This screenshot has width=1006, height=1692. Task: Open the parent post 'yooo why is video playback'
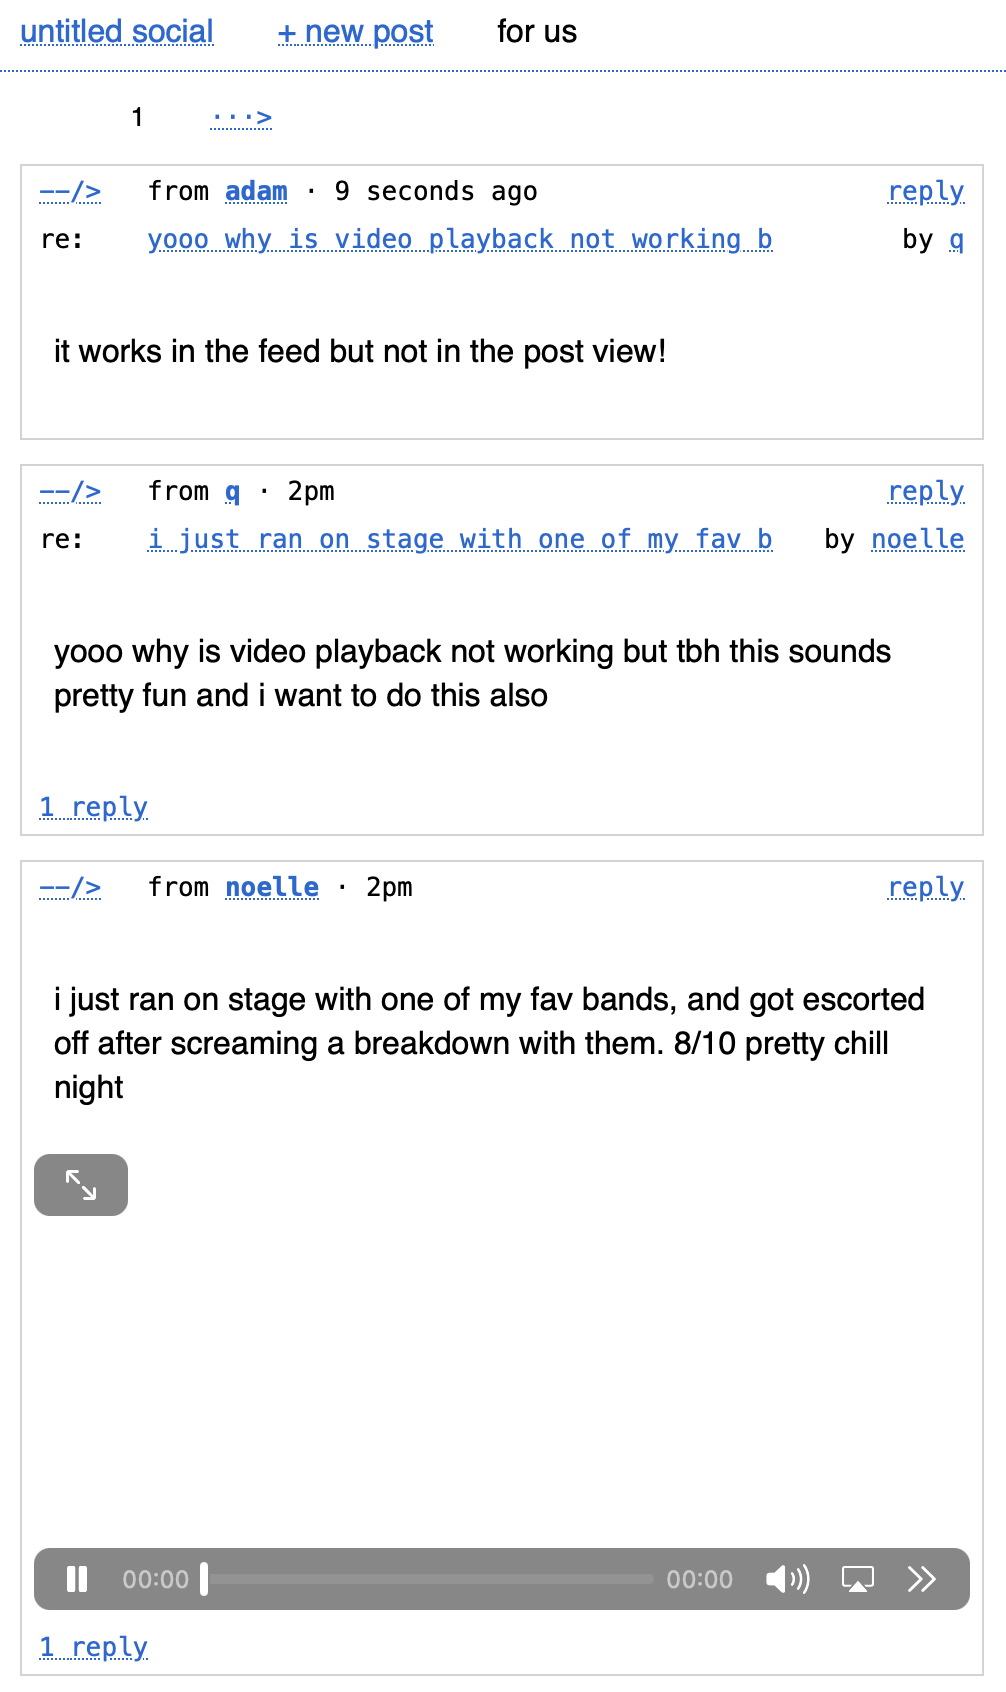(x=459, y=239)
